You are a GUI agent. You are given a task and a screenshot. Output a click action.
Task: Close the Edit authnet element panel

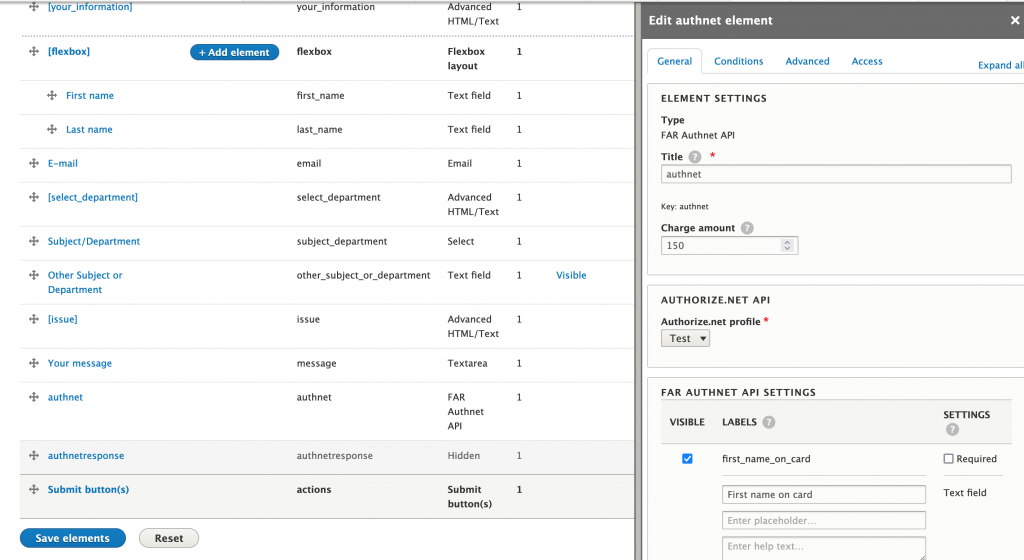(x=1015, y=20)
